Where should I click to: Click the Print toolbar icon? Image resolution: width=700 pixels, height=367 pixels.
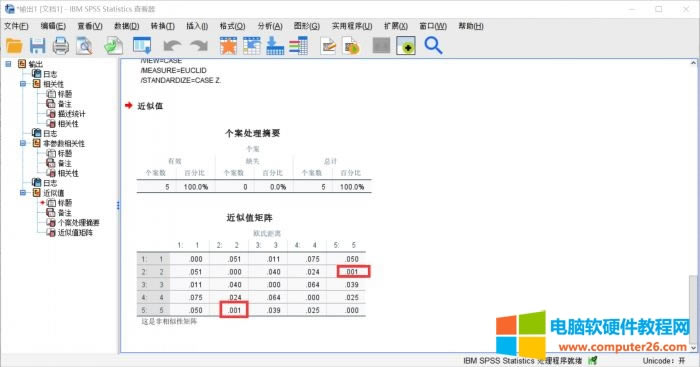(x=61, y=46)
